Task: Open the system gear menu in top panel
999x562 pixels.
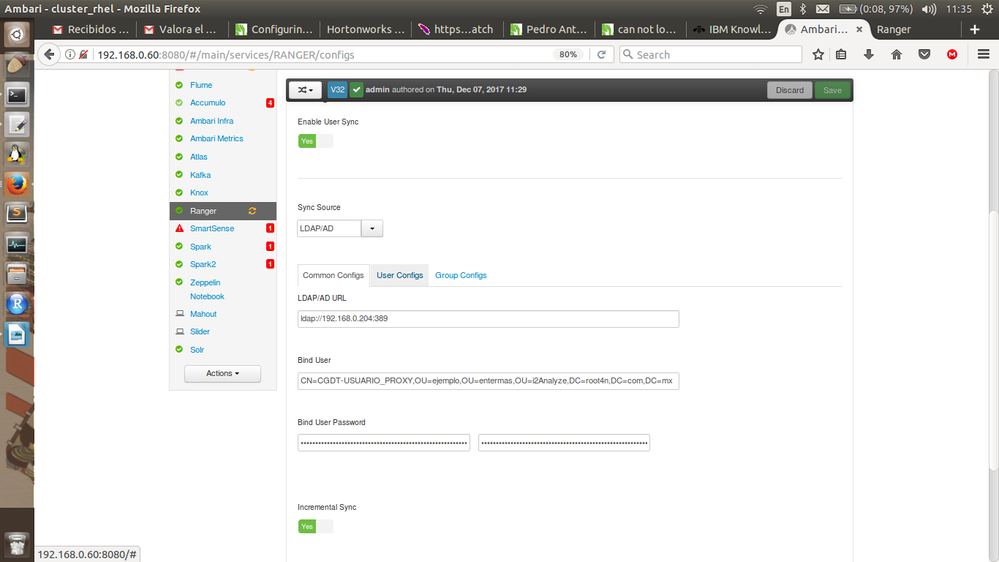Action: [x=987, y=9]
